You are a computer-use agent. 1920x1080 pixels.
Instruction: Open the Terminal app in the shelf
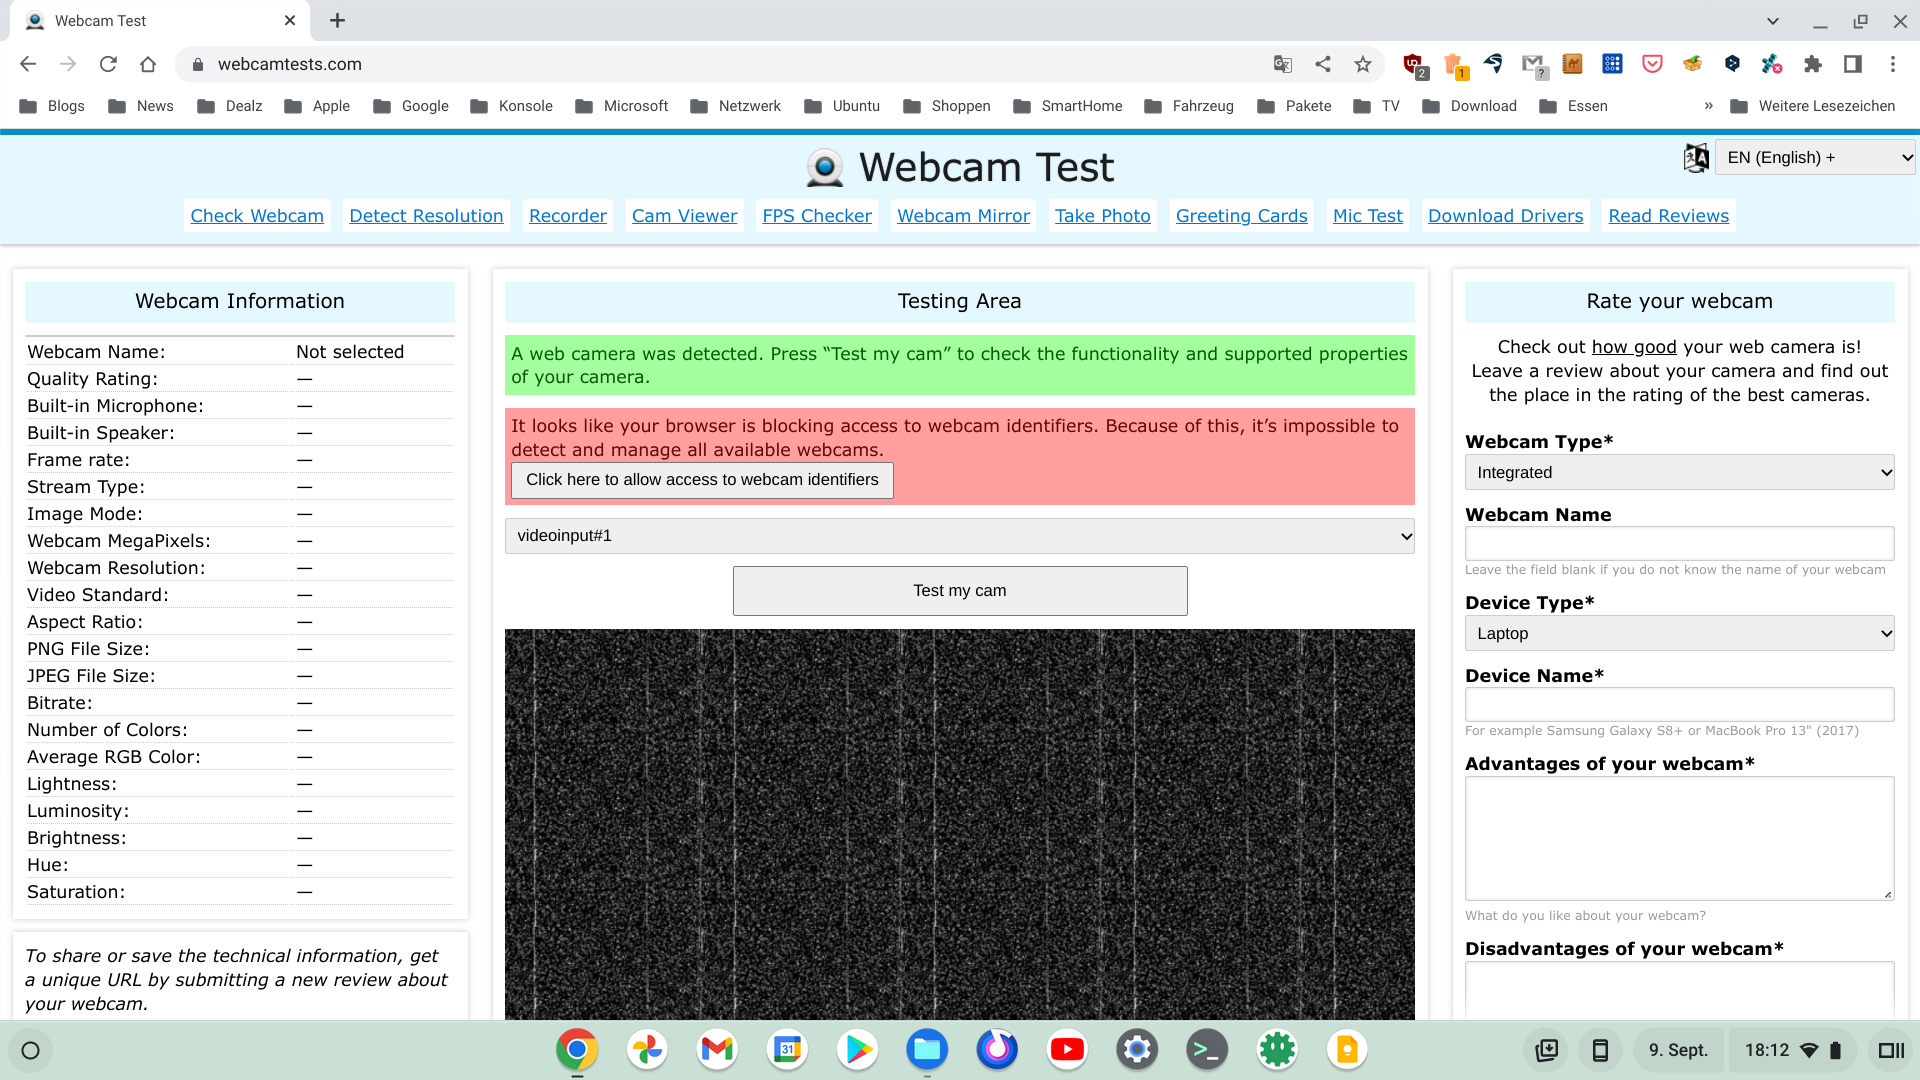point(1207,1049)
